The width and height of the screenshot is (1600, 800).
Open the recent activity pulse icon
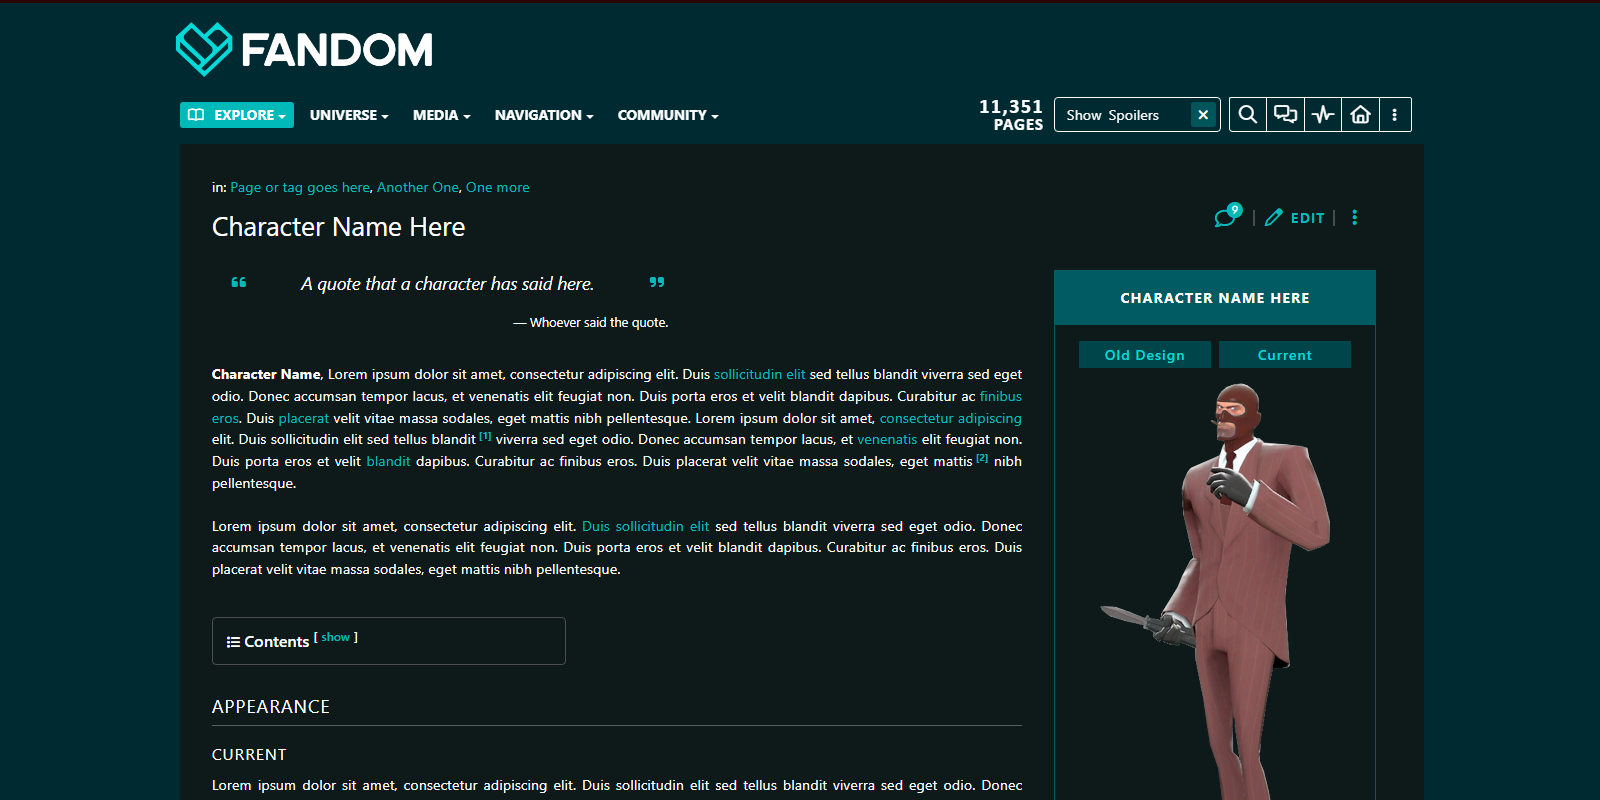1323,115
